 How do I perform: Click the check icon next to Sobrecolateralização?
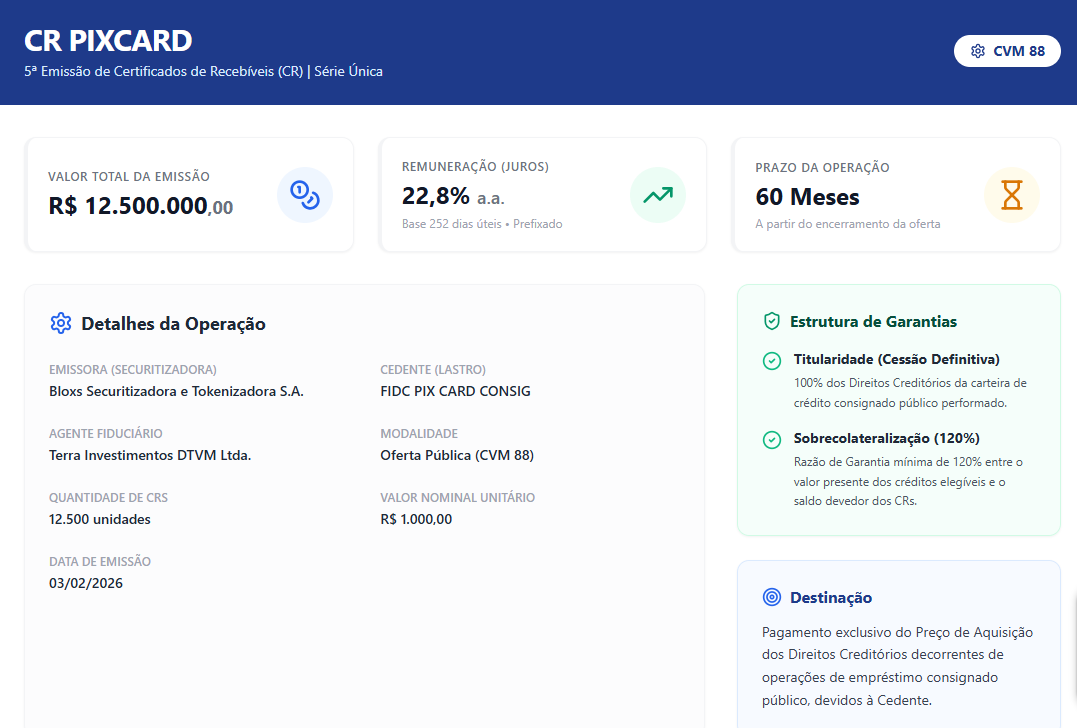point(772,440)
